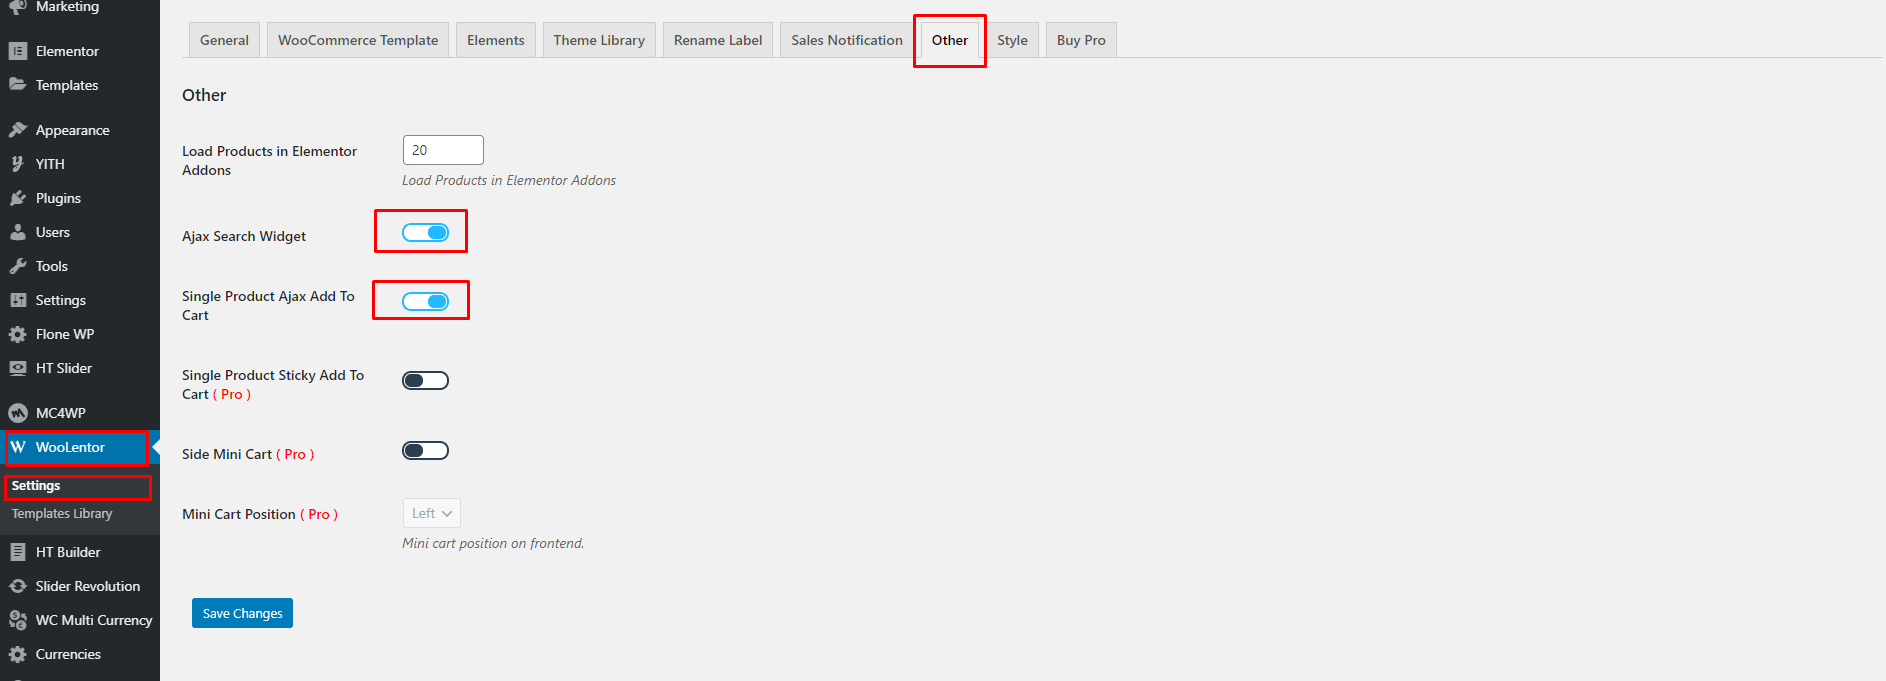
Task: Open Appearance via its paintbrush icon
Action: [18, 130]
